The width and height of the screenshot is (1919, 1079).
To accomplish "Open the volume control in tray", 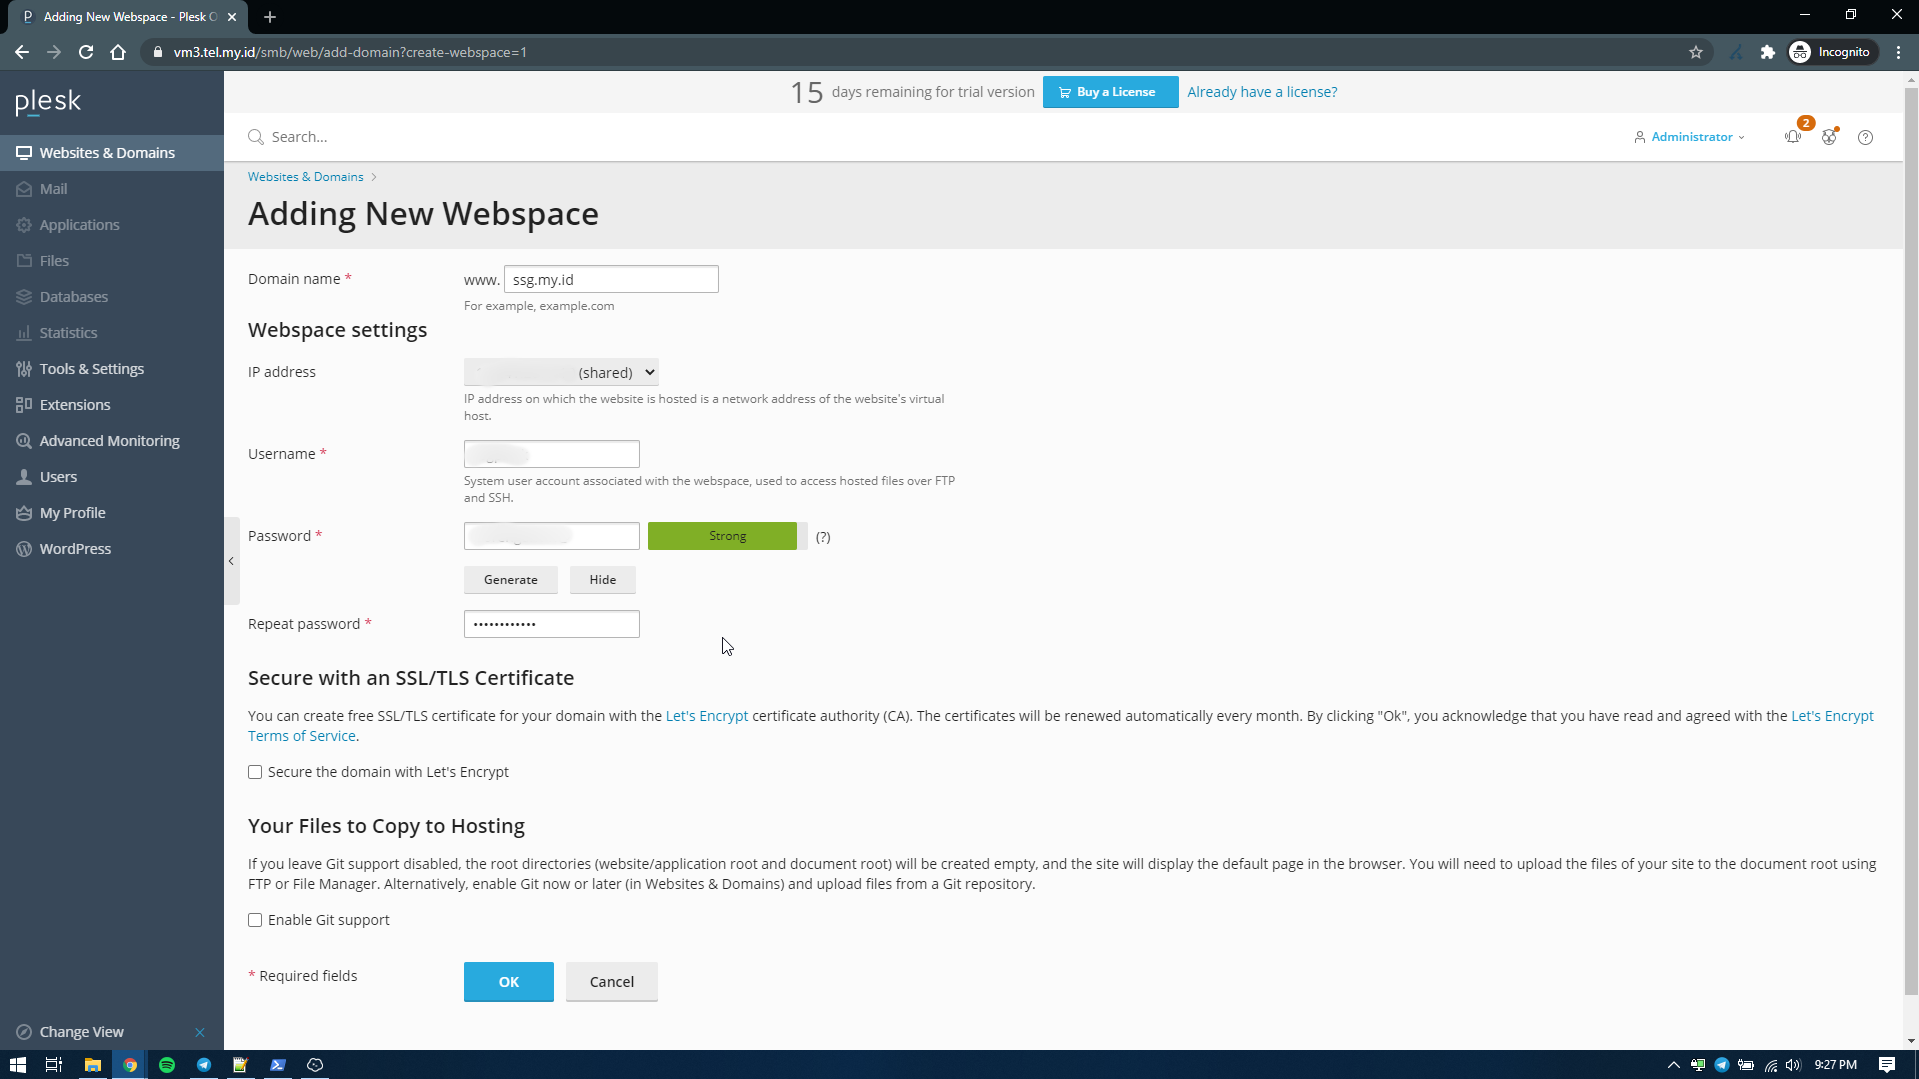I will coord(1793,1065).
